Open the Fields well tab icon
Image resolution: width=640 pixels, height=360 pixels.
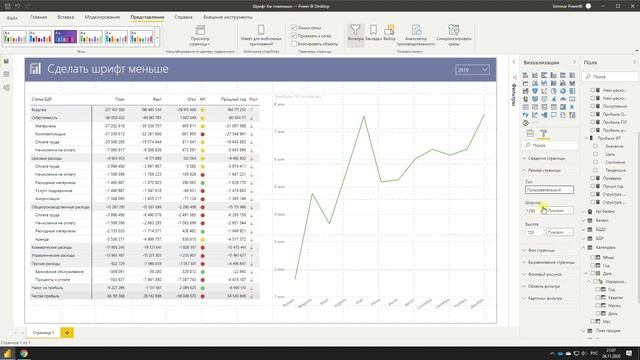click(530, 133)
